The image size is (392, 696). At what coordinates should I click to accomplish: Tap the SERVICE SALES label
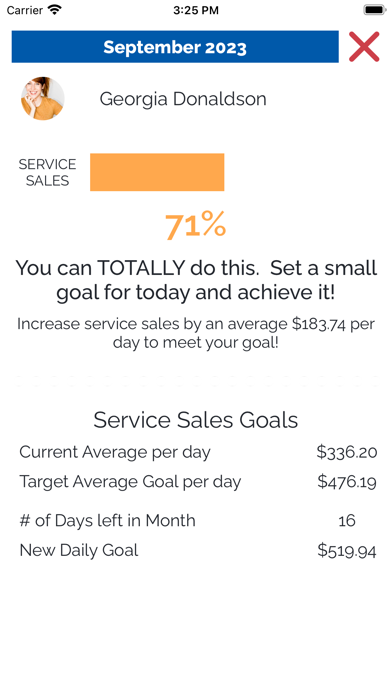pos(48,172)
